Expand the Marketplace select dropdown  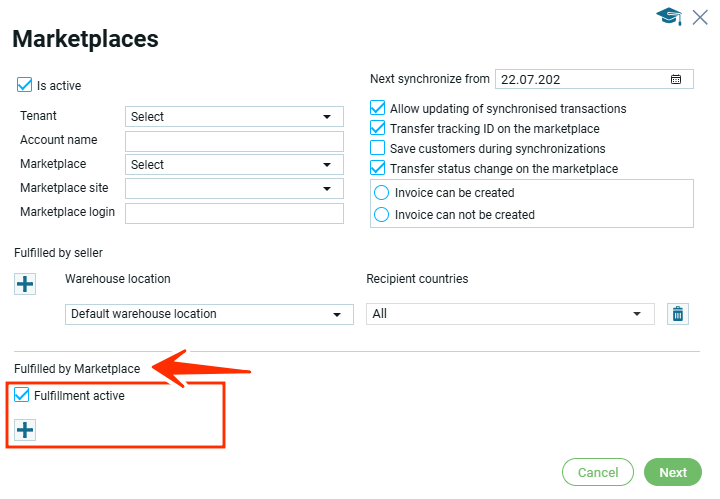(234, 165)
